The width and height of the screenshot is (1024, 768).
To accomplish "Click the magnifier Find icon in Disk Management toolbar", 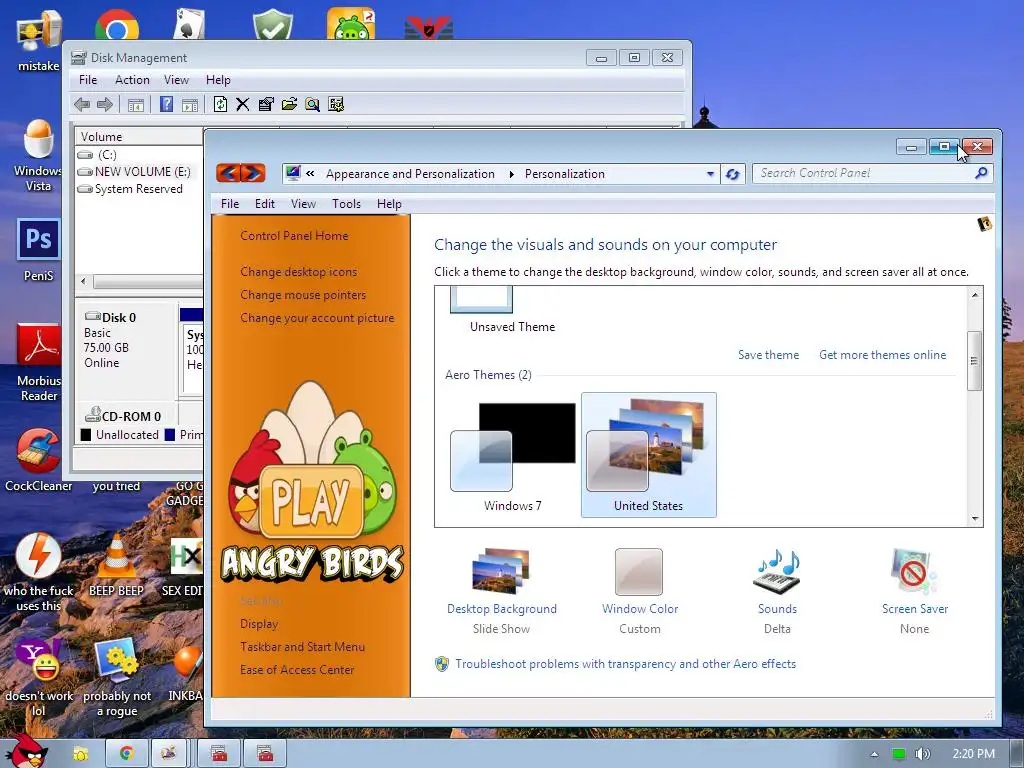I will click(x=312, y=104).
